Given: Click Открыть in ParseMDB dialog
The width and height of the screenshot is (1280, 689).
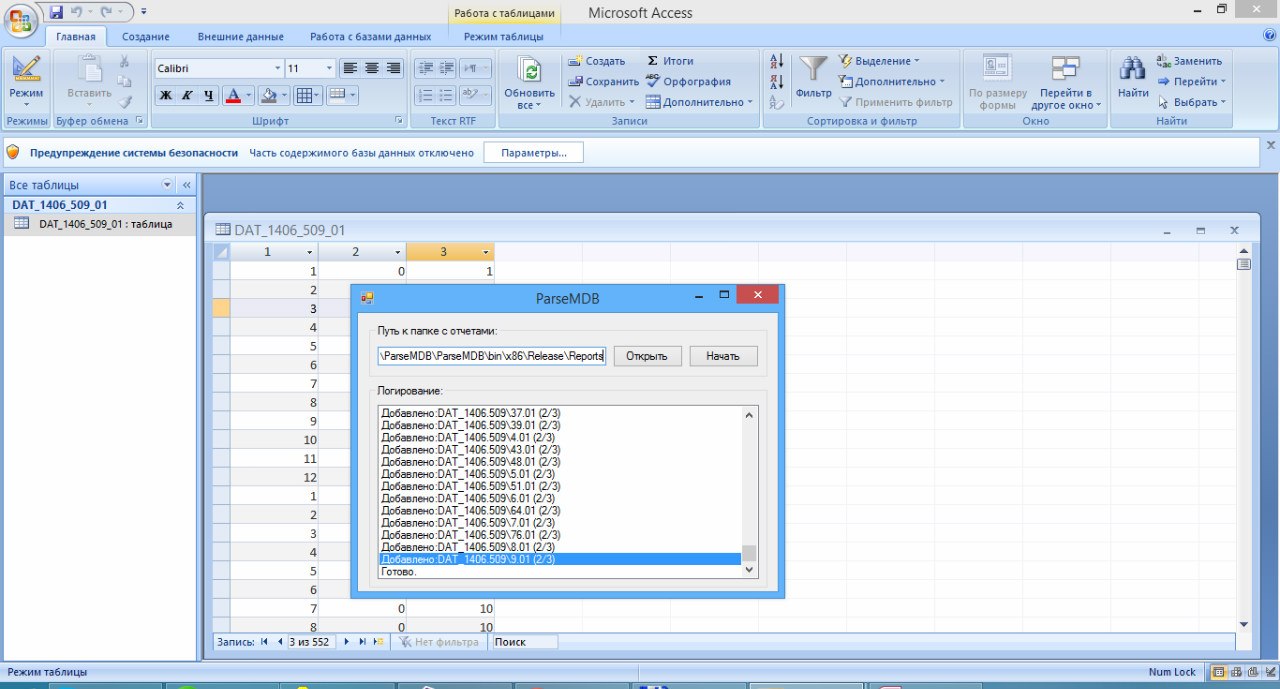Looking at the screenshot, I should 647,356.
